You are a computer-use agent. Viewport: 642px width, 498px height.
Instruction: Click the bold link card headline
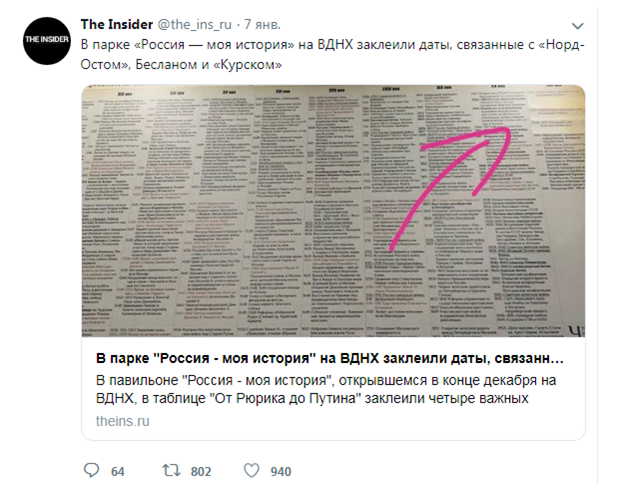click(330, 358)
